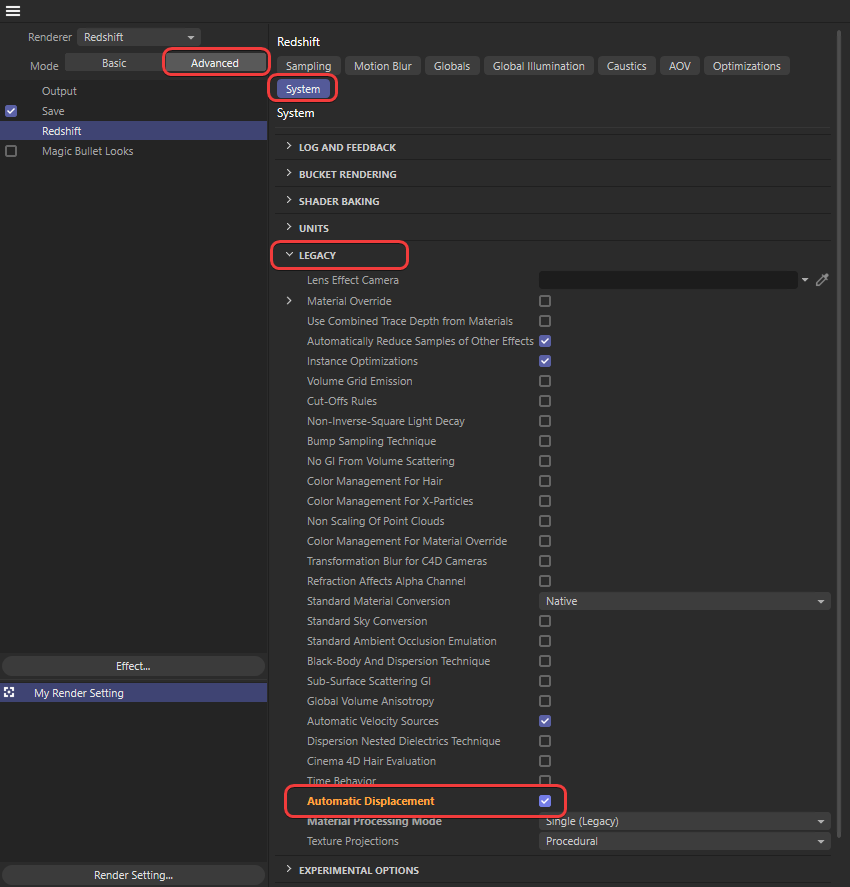Enable Transformation Blur for C4D Cameras
850x887 pixels.
coord(545,561)
